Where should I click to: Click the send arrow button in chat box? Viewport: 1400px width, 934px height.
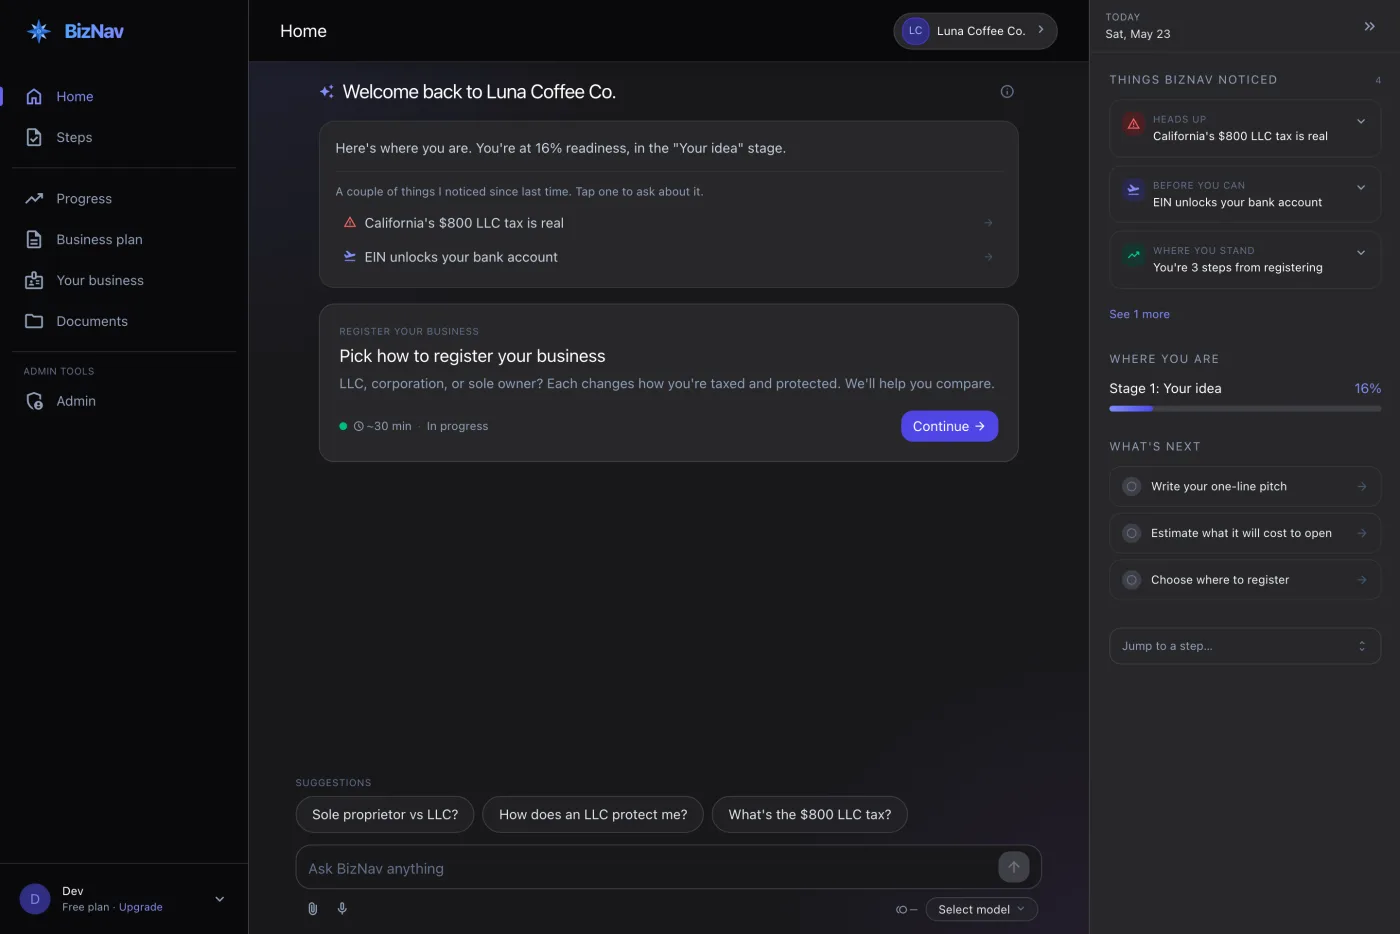(1014, 867)
